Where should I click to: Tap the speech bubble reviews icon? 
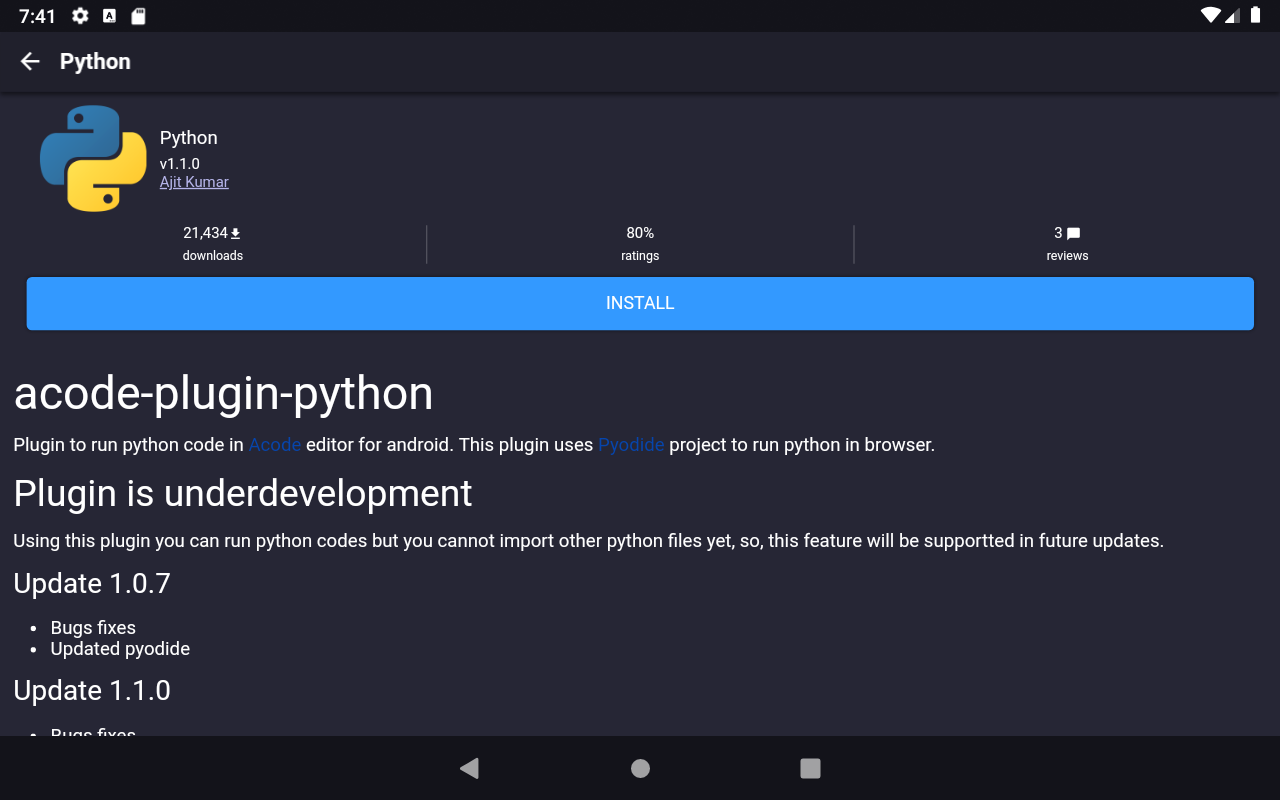(x=1072, y=232)
